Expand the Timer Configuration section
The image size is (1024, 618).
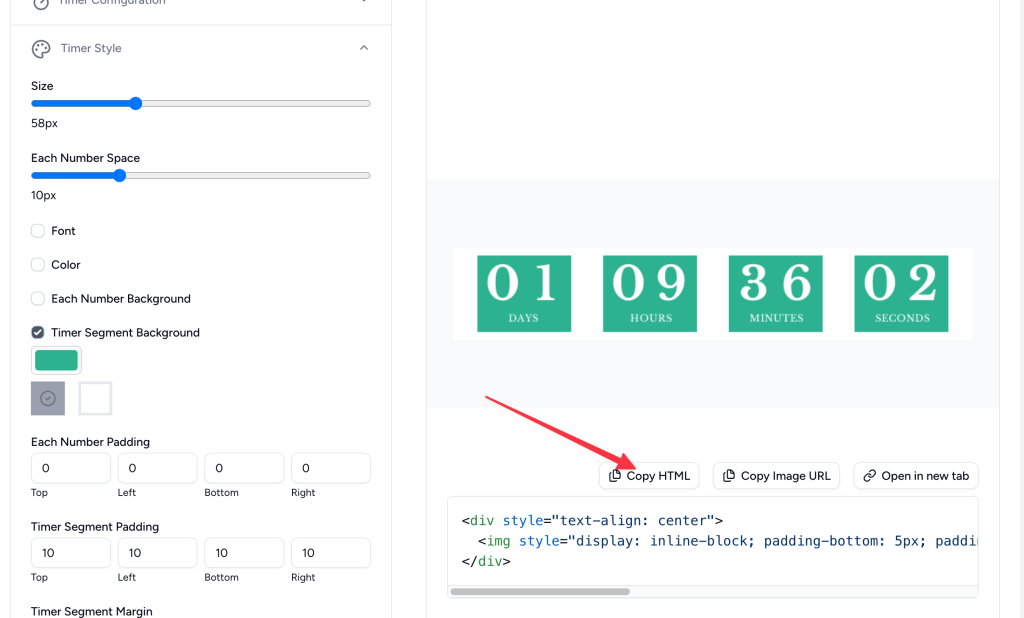coord(364,3)
